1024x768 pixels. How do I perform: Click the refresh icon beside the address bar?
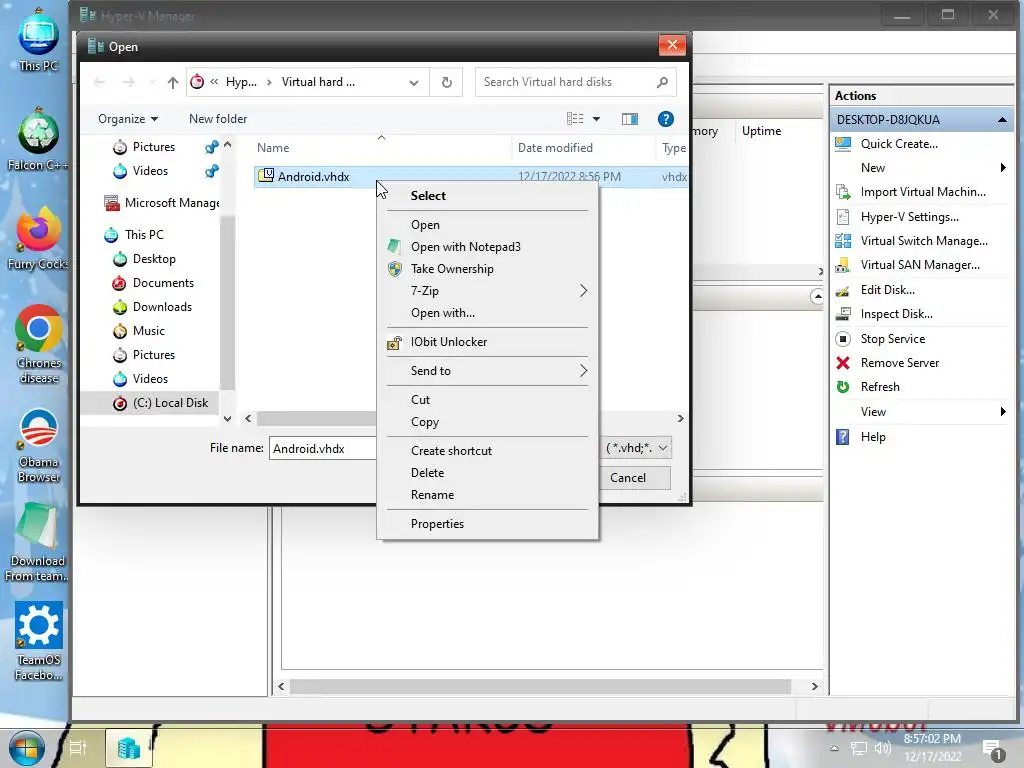pyautogui.click(x=447, y=82)
